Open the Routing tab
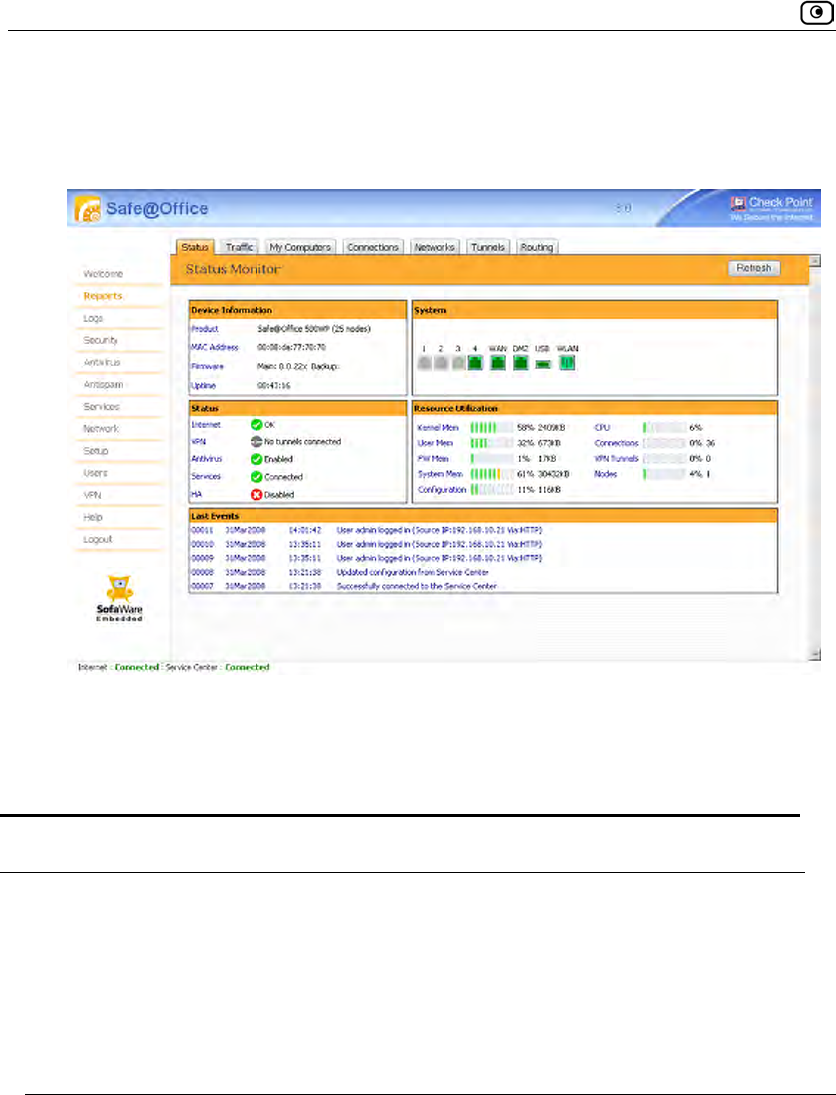Screen dimensions: 836x1095 pyautogui.click(x=536, y=247)
